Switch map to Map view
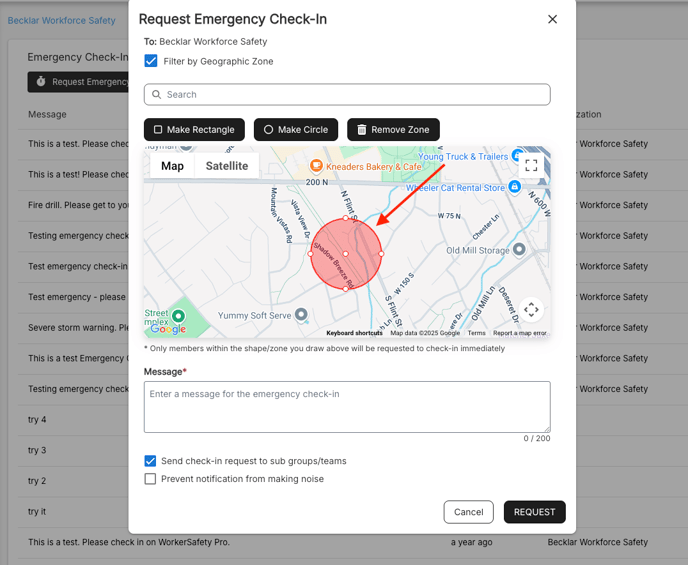The height and width of the screenshot is (565, 688). (172, 166)
